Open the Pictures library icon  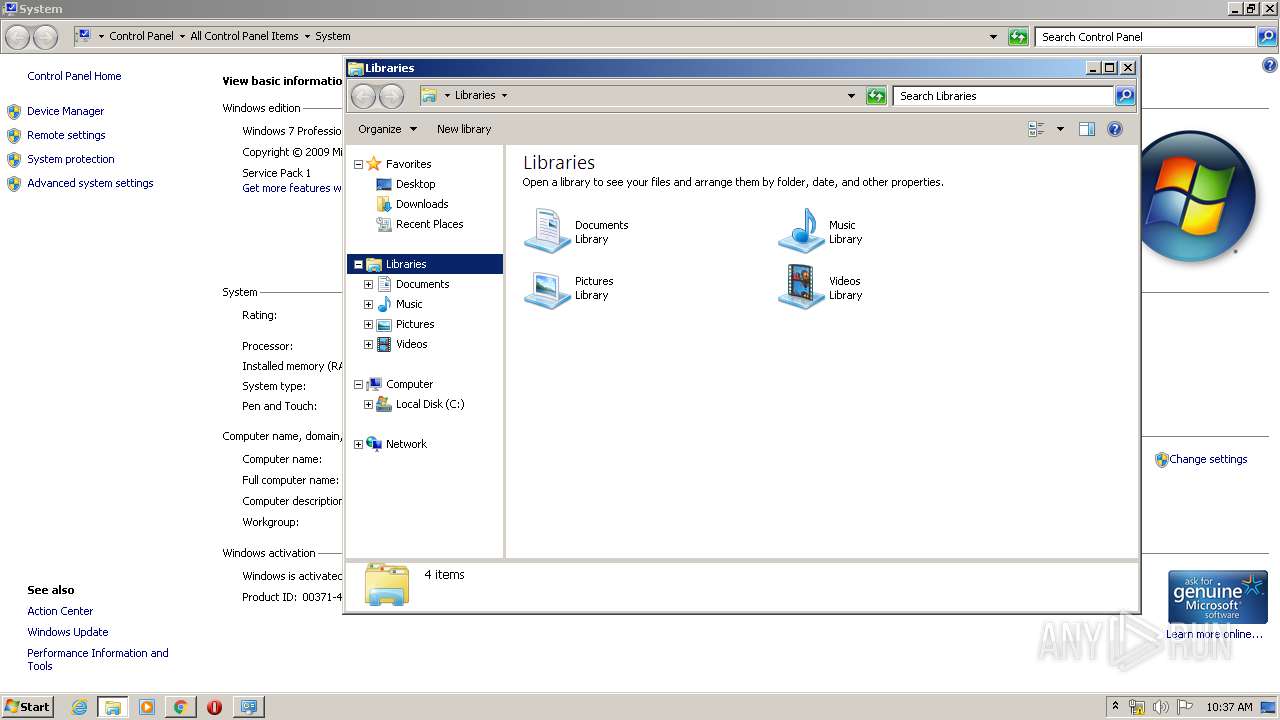pos(547,288)
